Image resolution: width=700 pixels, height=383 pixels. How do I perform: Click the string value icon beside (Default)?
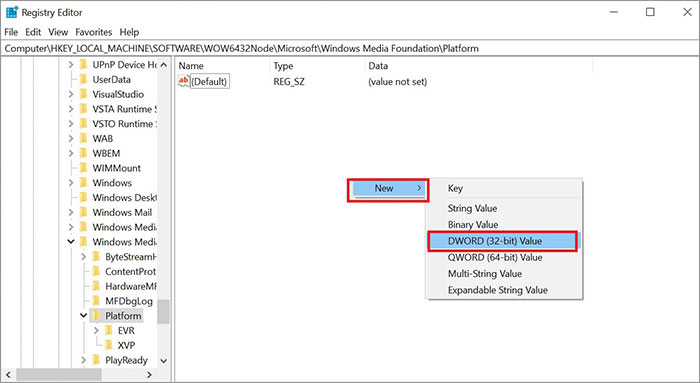[183, 81]
